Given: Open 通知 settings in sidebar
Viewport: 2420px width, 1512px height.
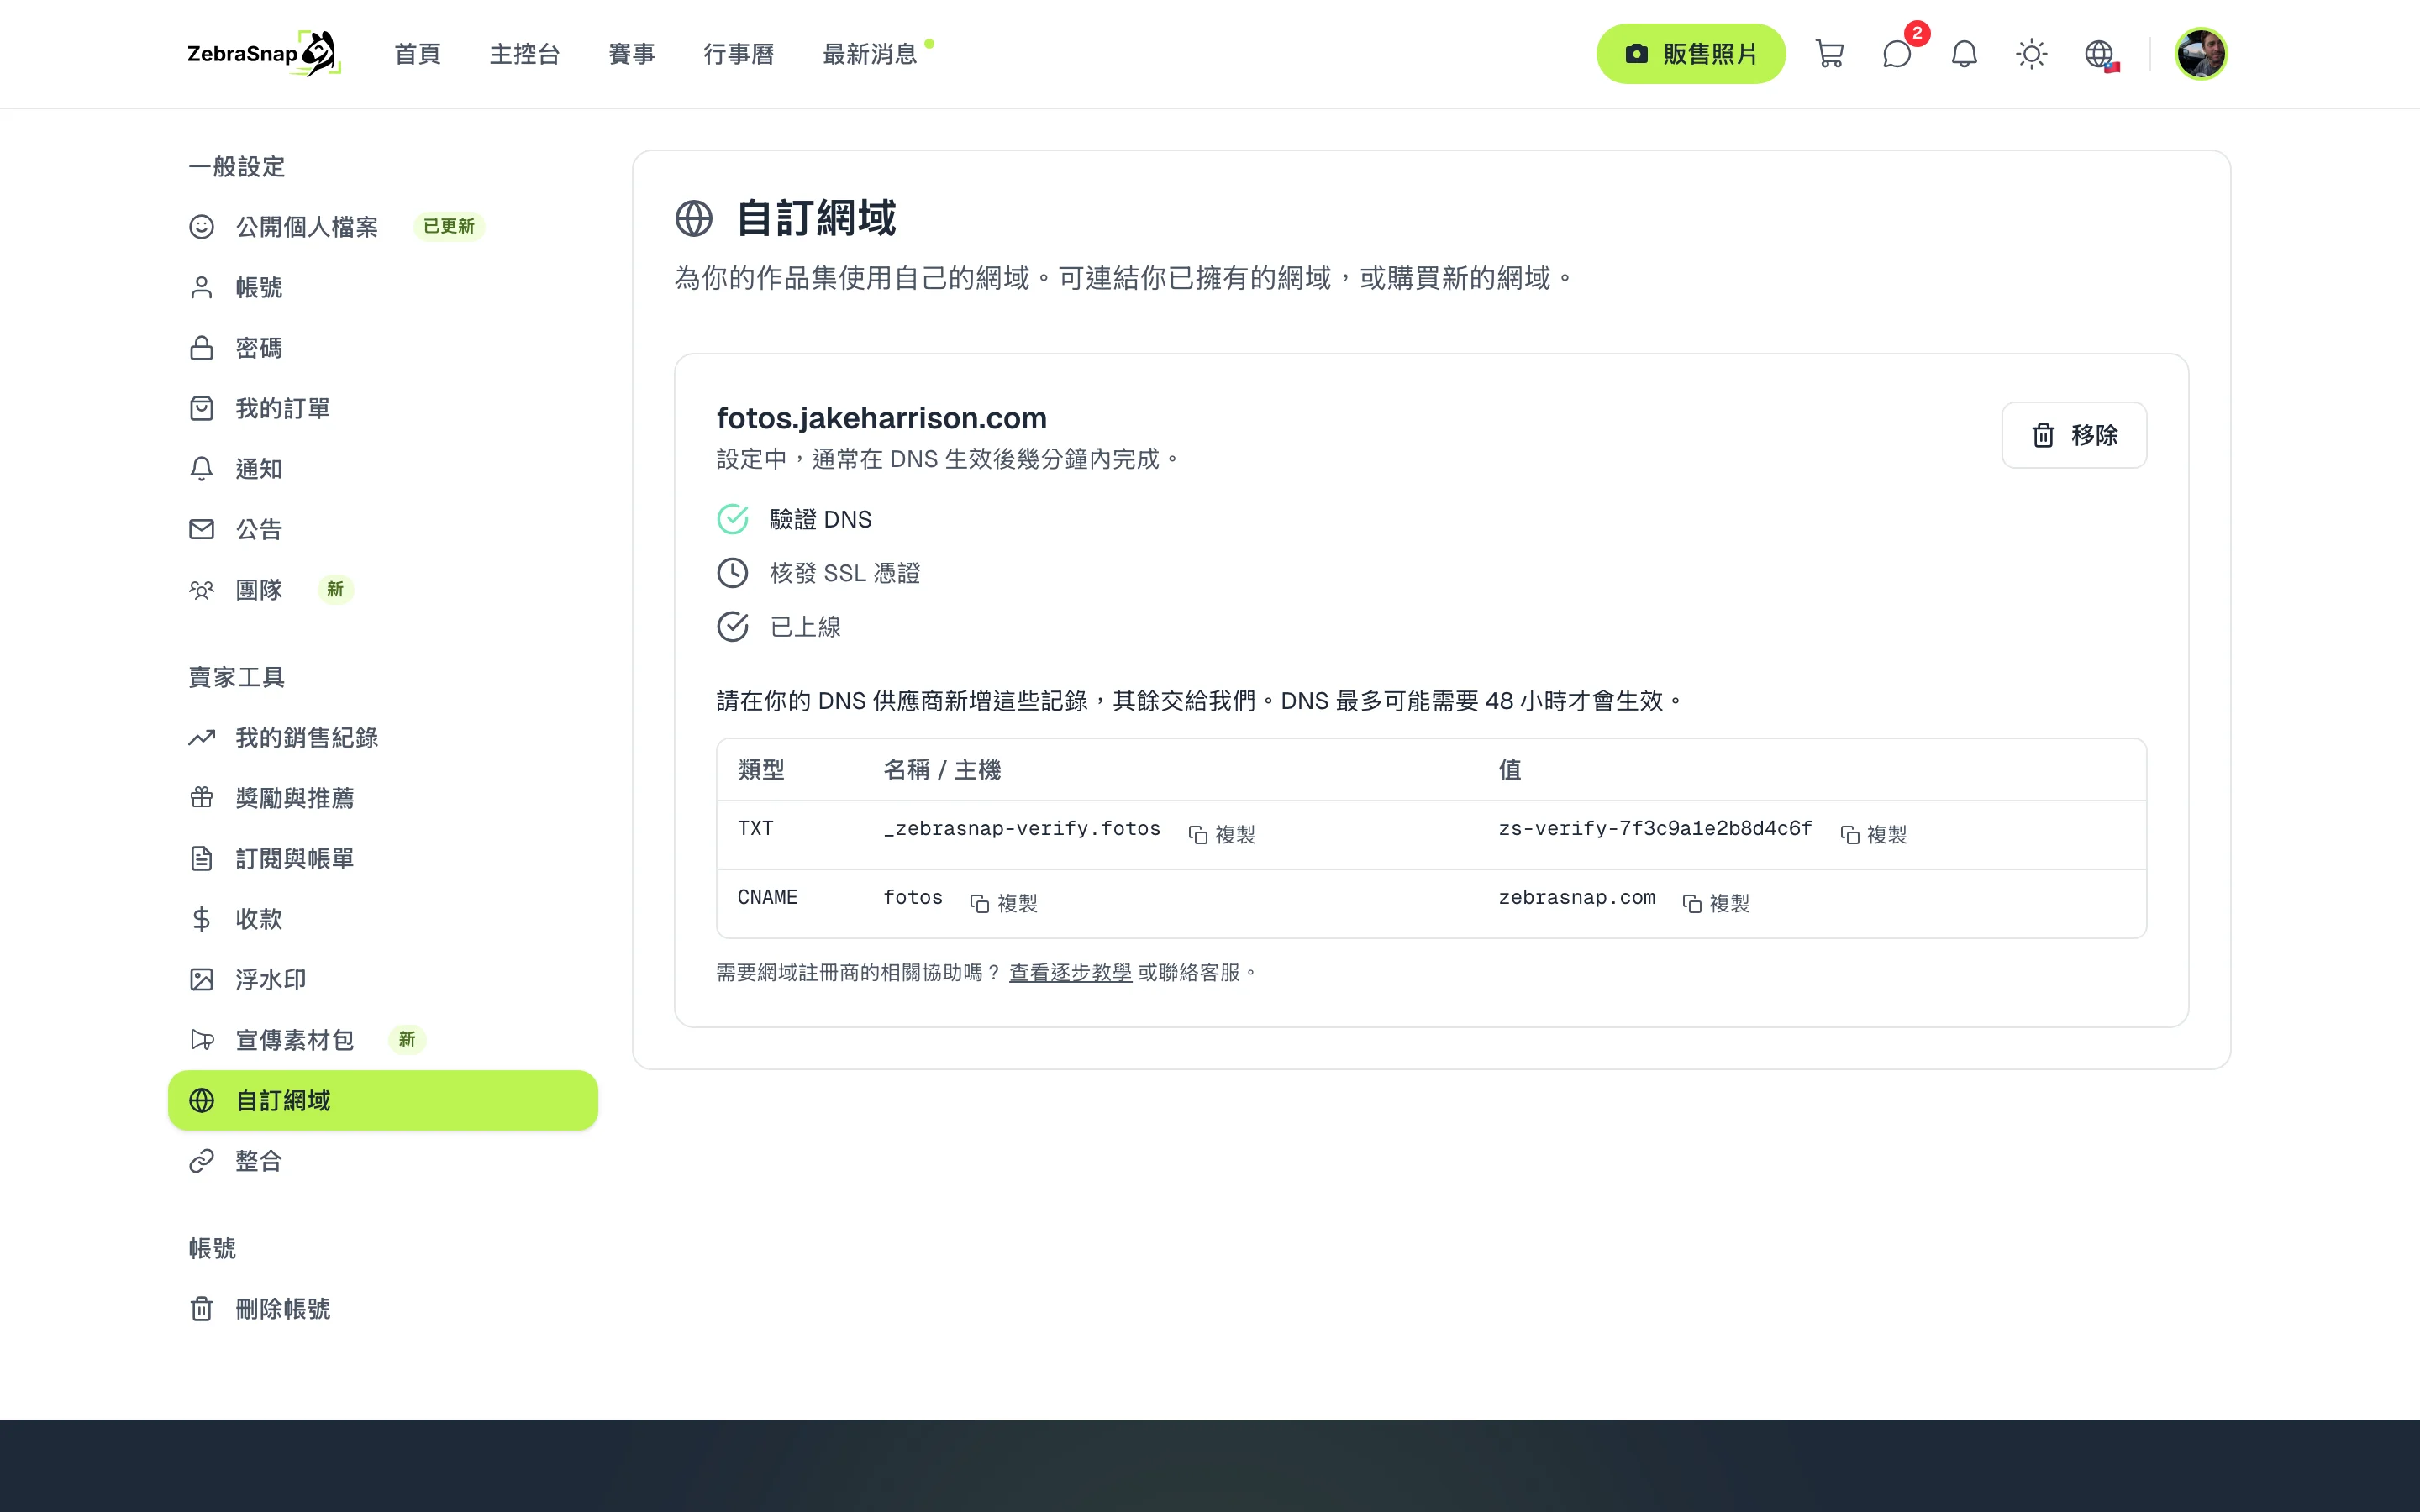Looking at the screenshot, I should (383, 469).
